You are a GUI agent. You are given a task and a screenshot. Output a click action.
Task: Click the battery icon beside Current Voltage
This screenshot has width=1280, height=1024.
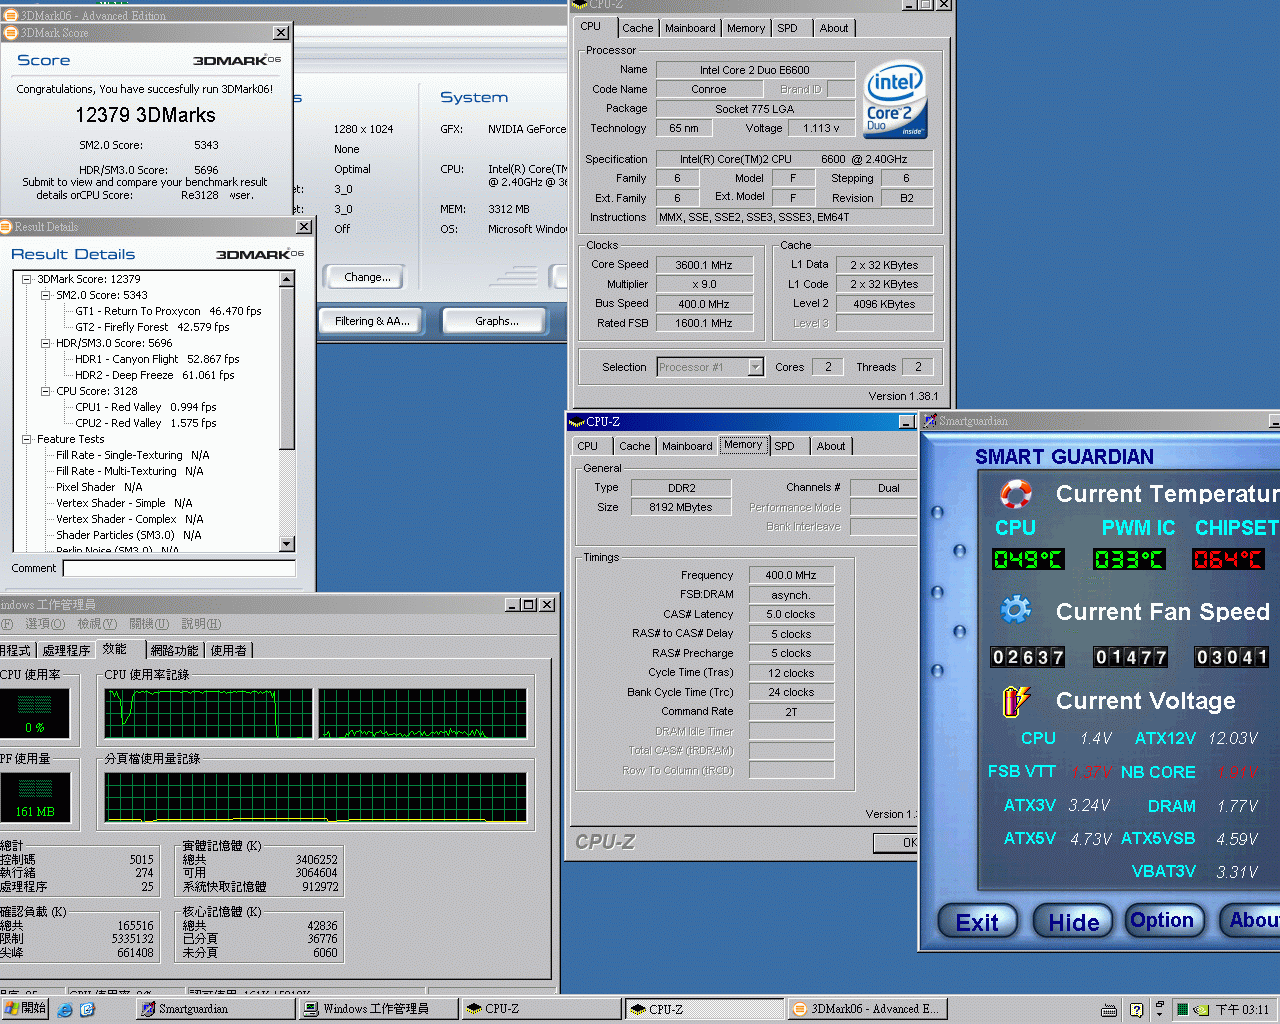coord(1015,701)
